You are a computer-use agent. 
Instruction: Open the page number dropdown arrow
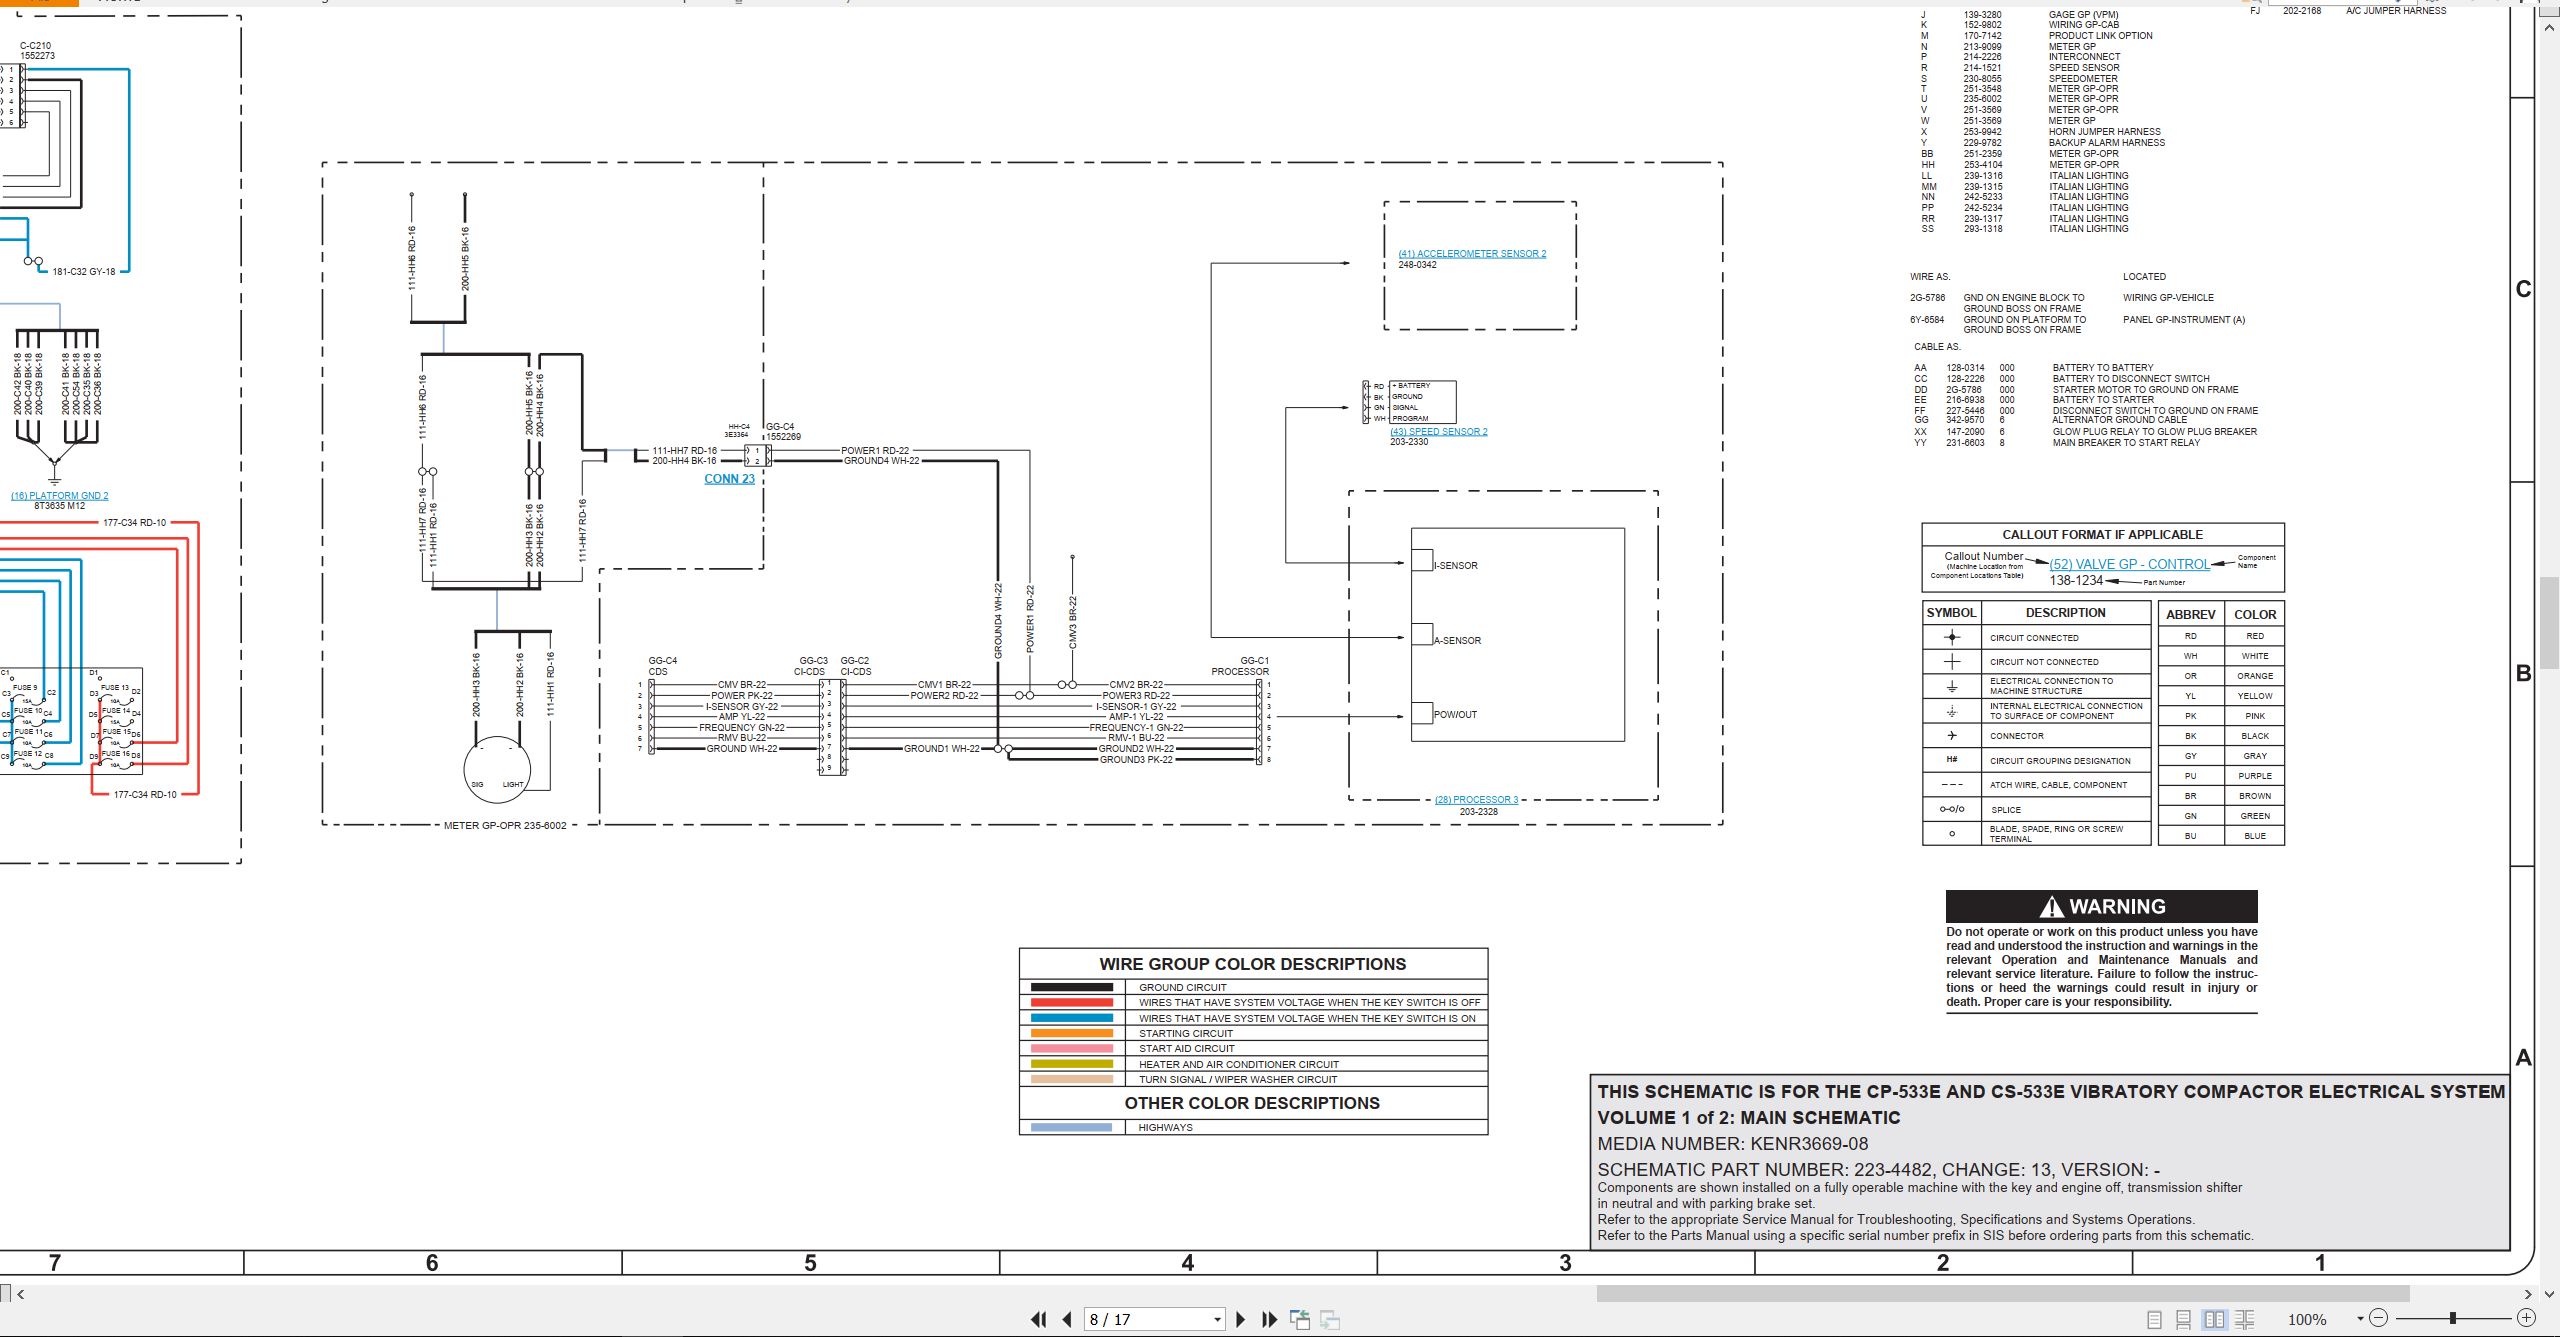point(1217,1320)
